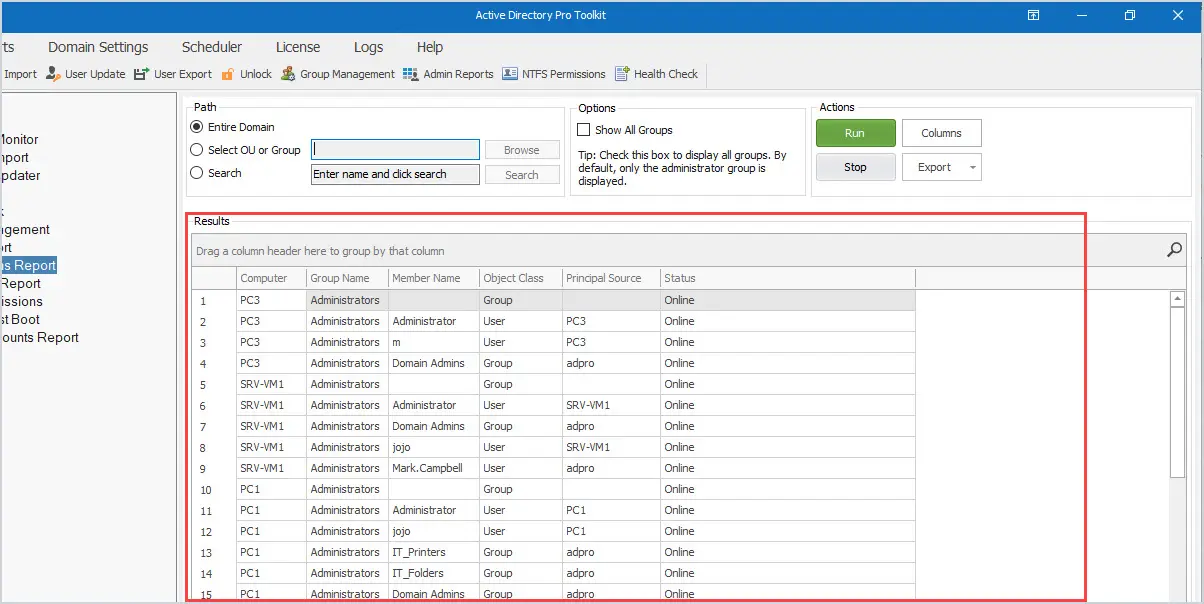The width and height of the screenshot is (1204, 604).
Task: Click 'Domain Admins' in row 7
Action: click(x=433, y=426)
